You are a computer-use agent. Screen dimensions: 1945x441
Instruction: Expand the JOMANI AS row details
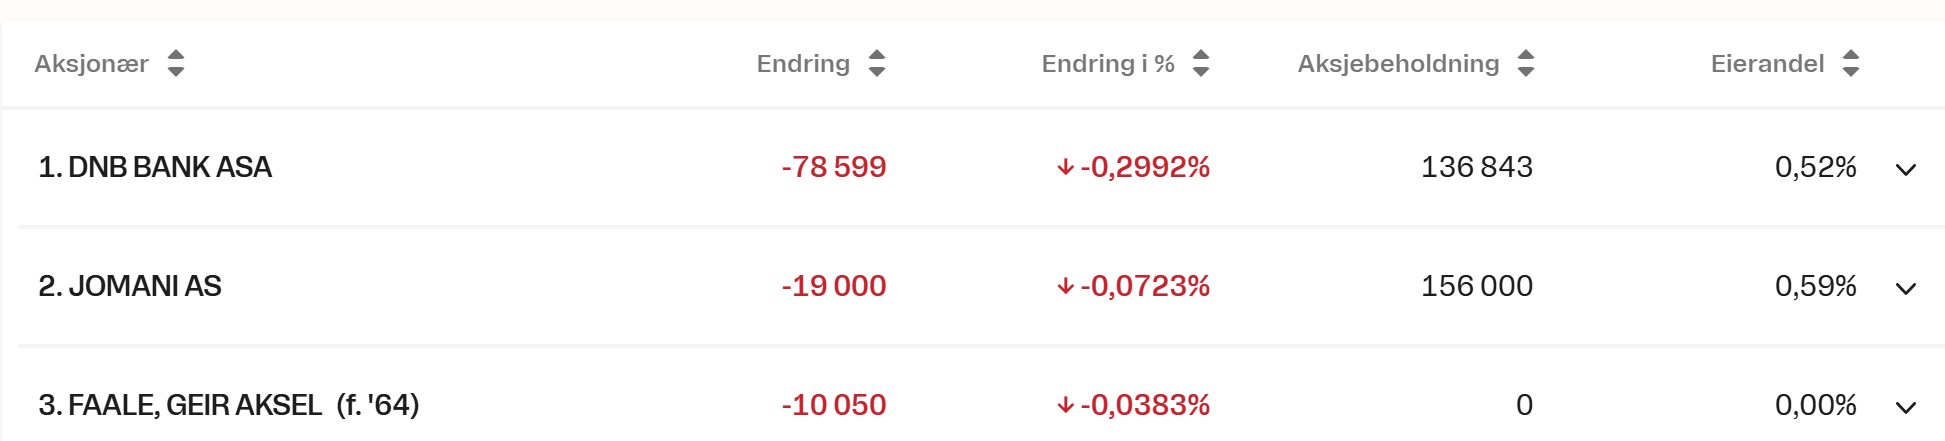pyautogui.click(x=1906, y=288)
